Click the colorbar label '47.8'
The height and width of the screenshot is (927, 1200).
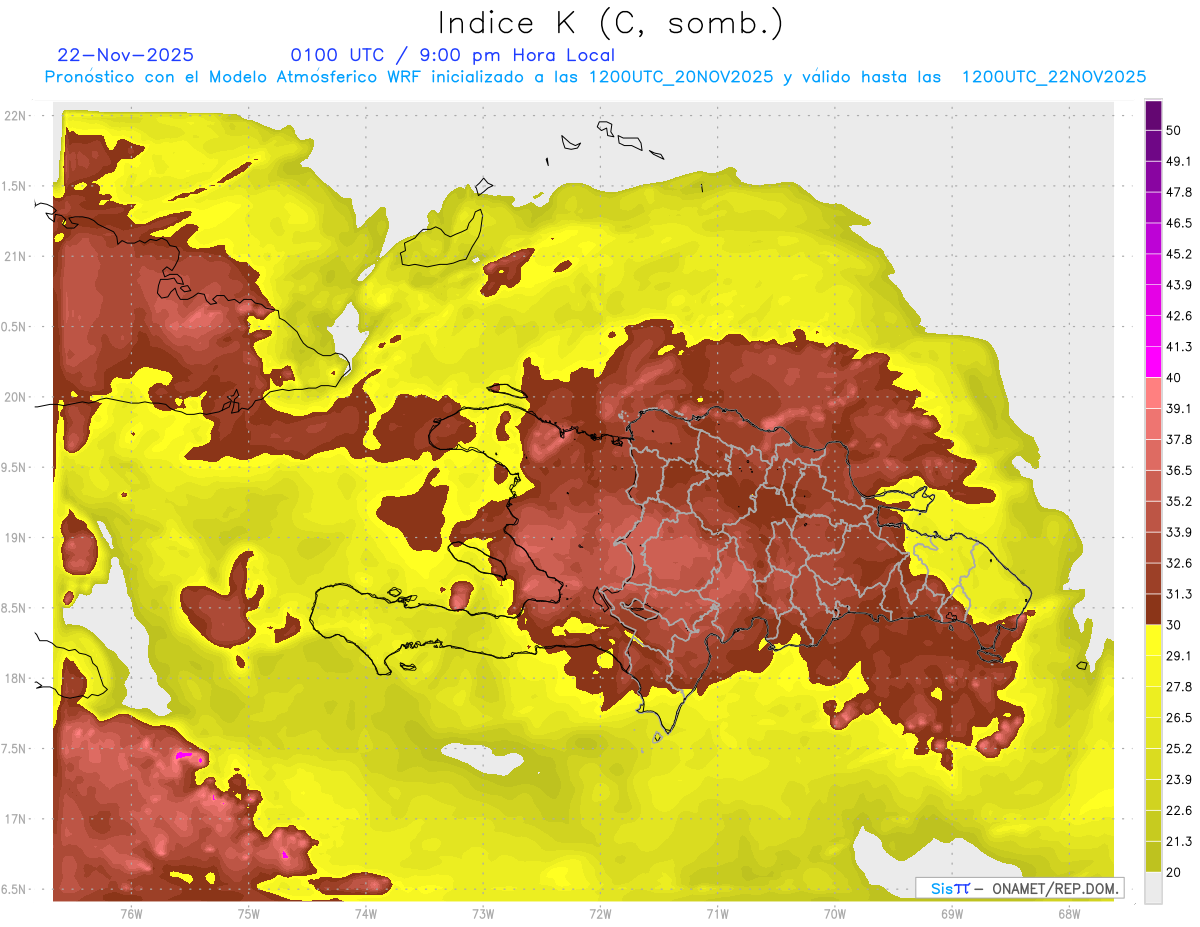1178,192
